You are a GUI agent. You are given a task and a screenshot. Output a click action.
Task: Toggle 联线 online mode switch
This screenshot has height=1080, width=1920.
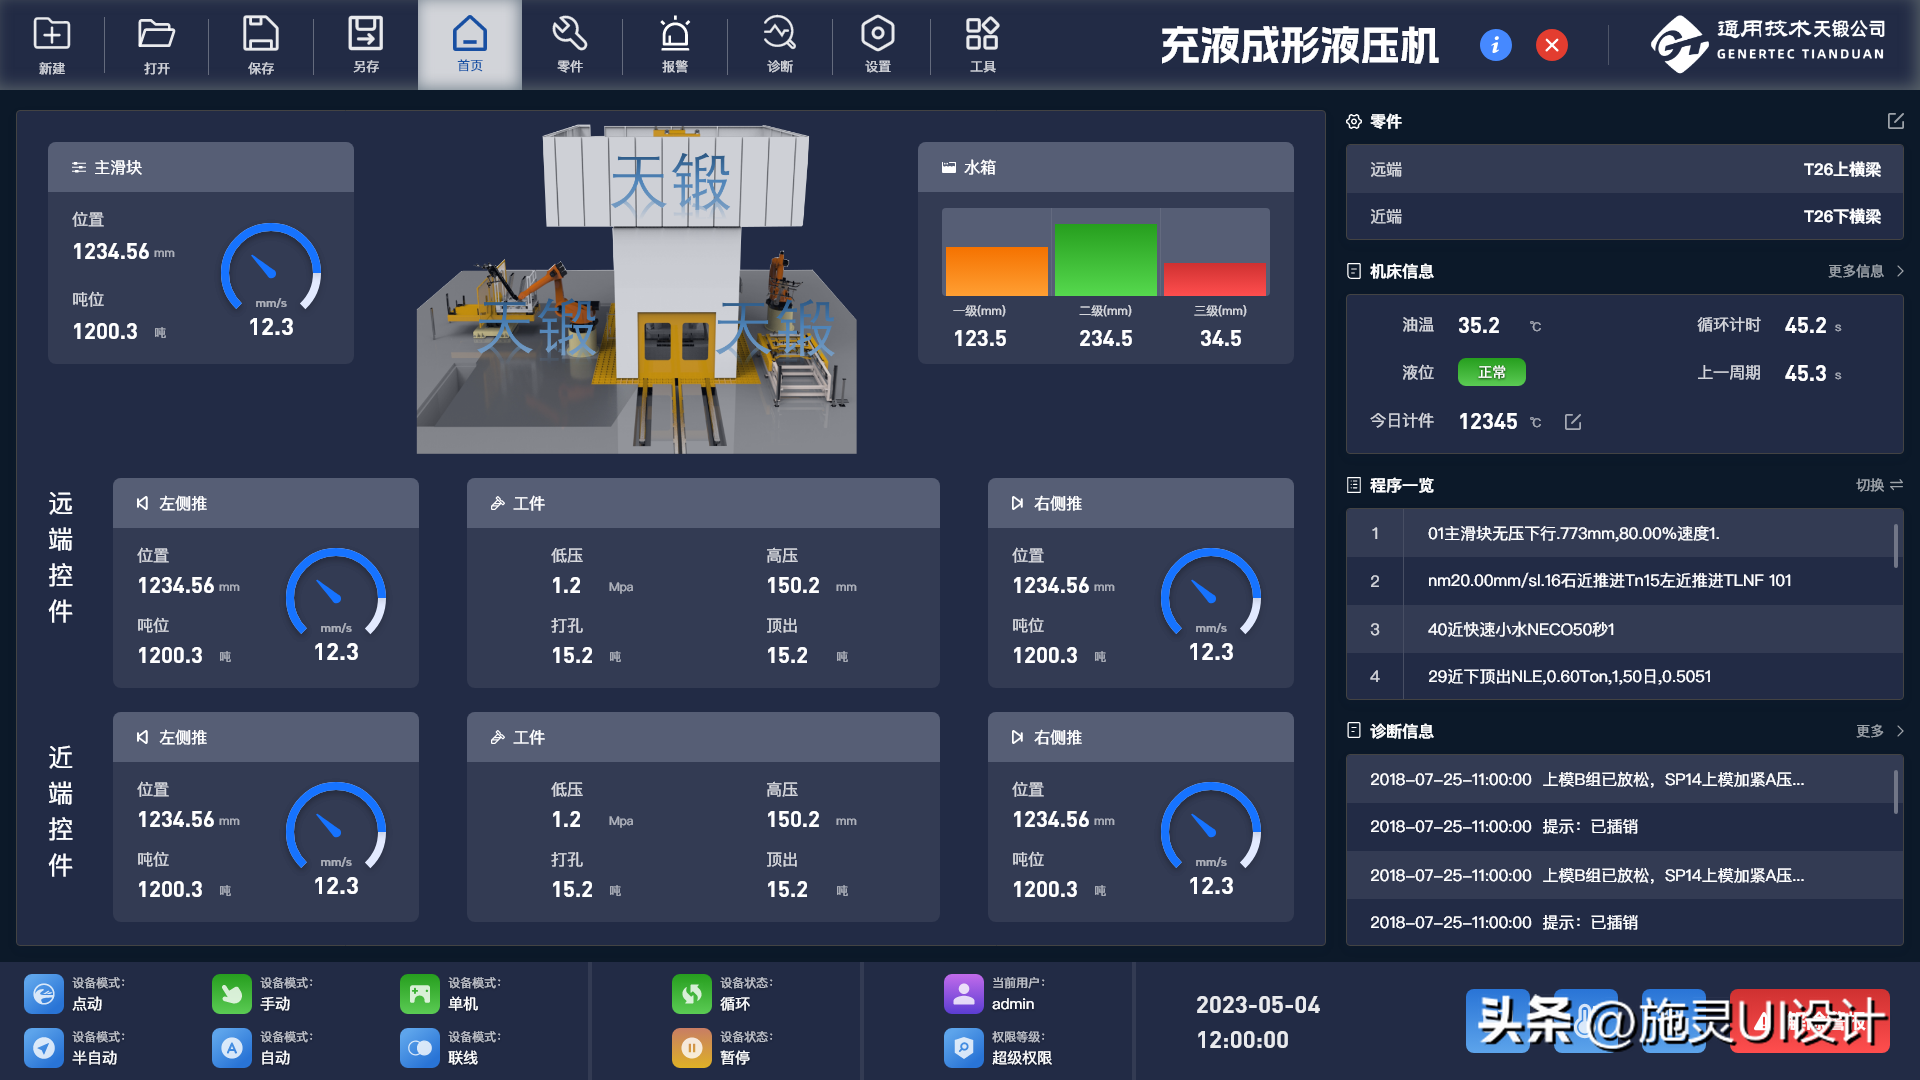click(x=419, y=1048)
